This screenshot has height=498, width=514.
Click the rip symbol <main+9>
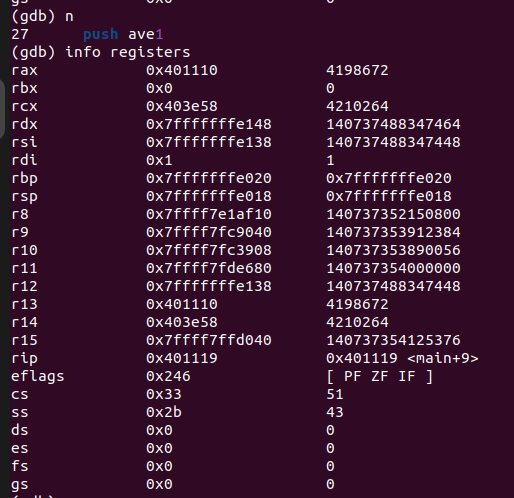(443, 358)
